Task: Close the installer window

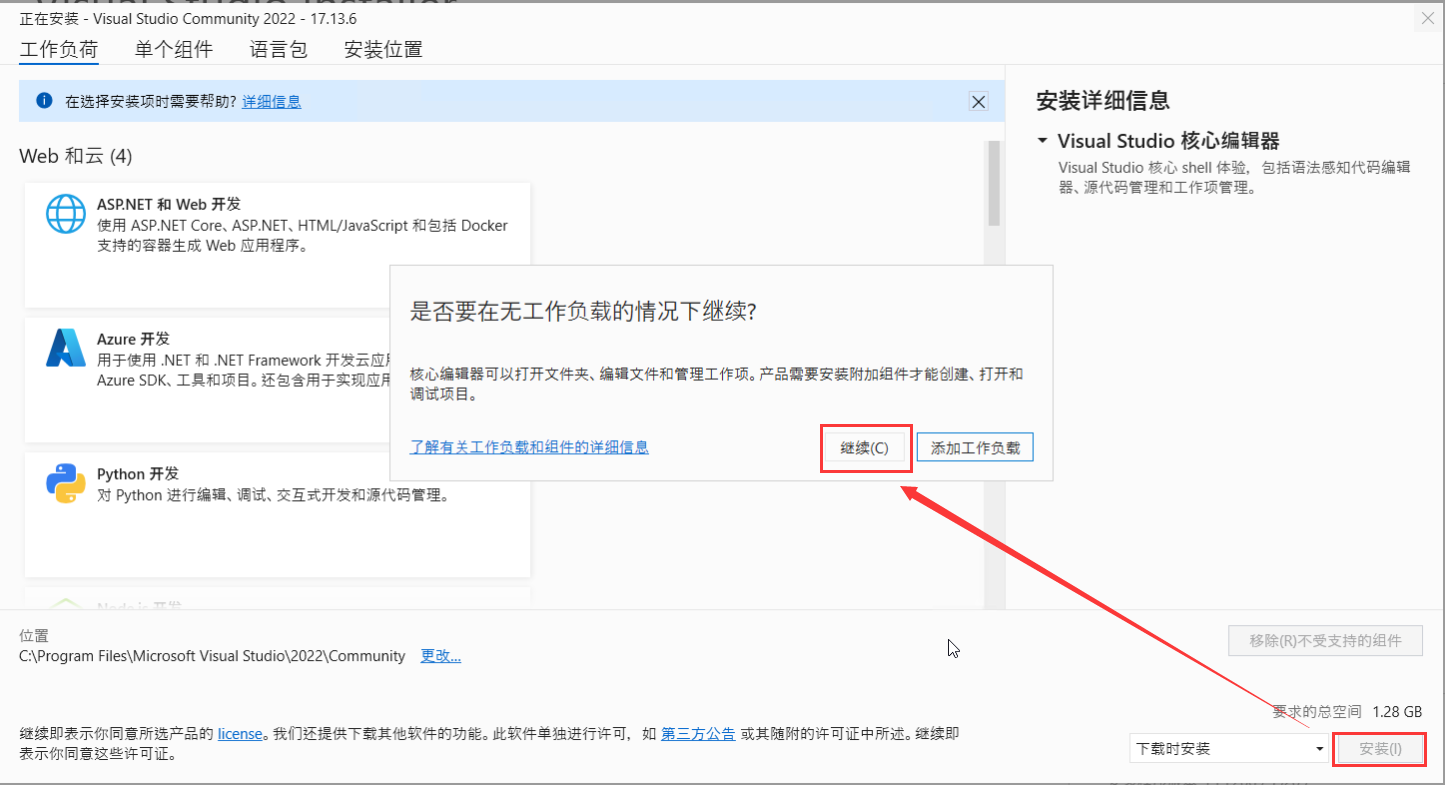Action: (1427, 18)
